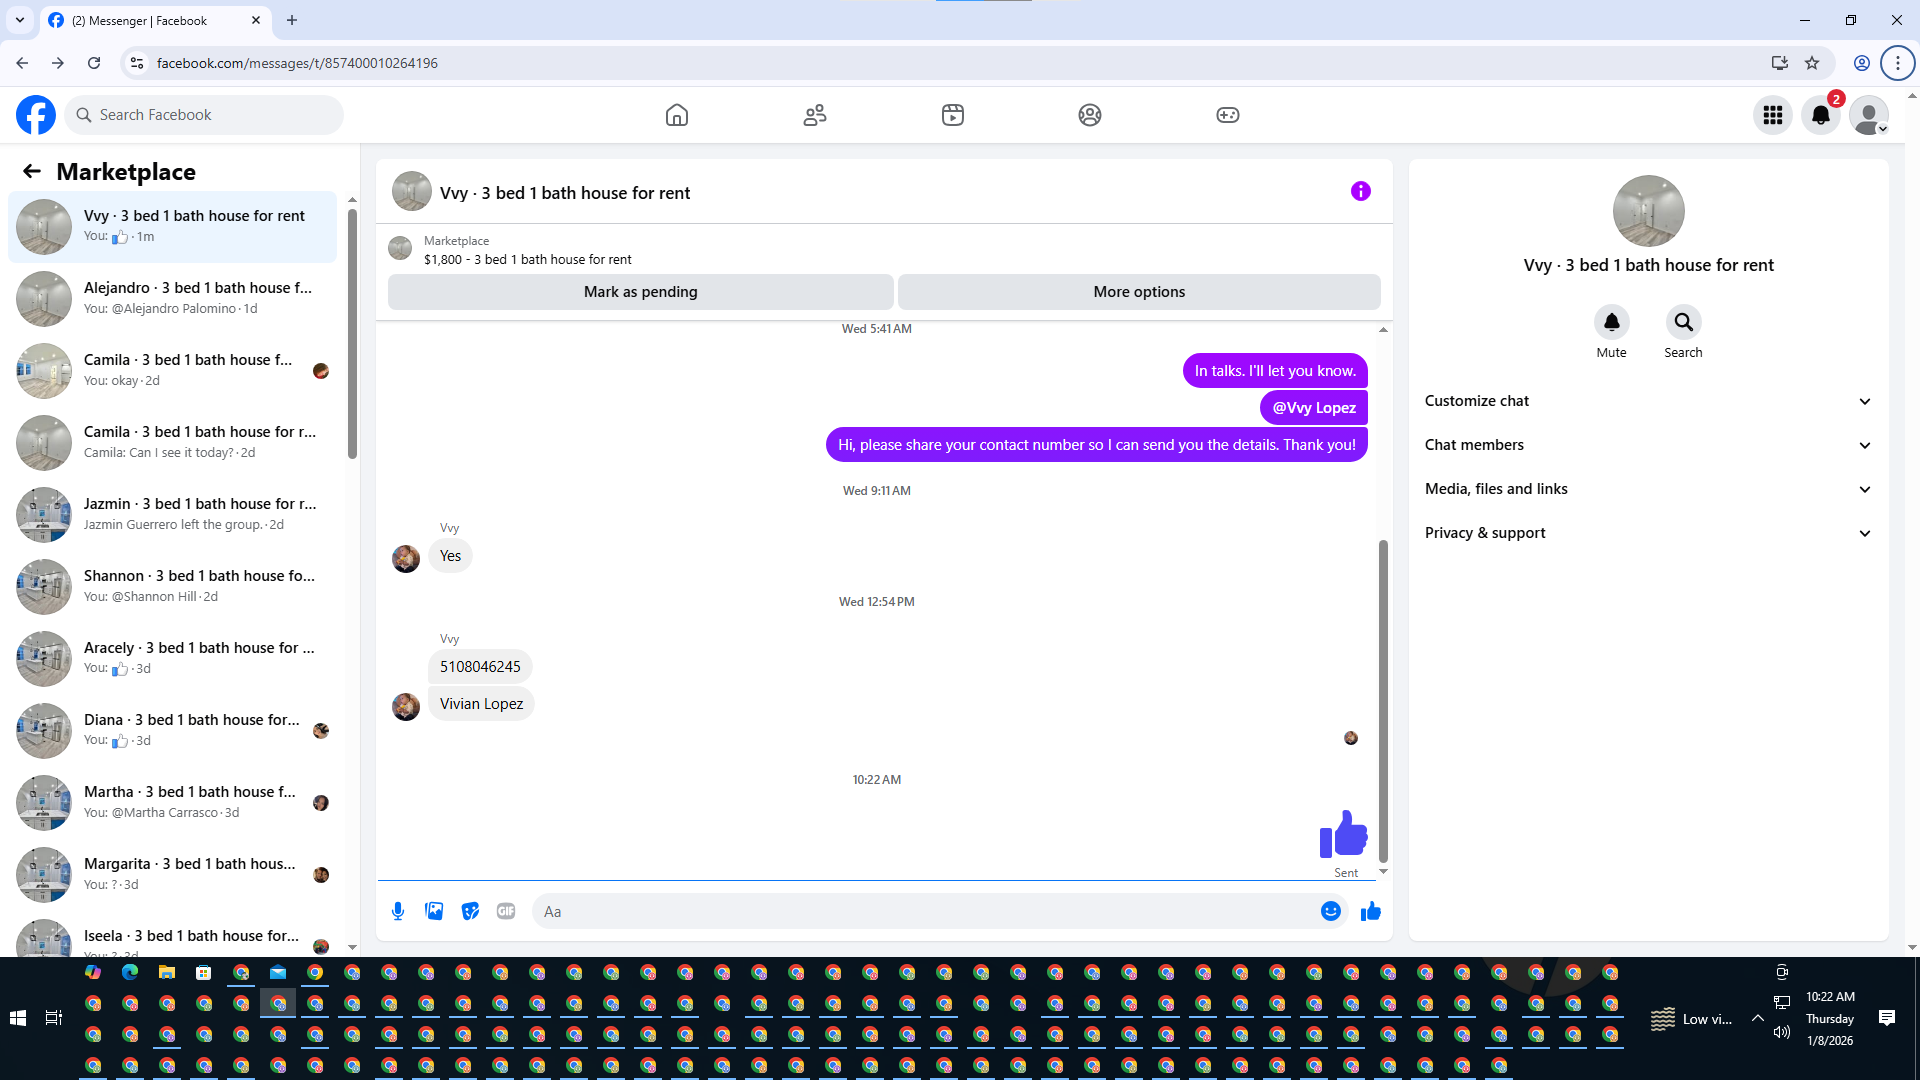Screen dimensions: 1920x1080
Task: Open Chrome's three-dot menu
Action: pos(1897,63)
